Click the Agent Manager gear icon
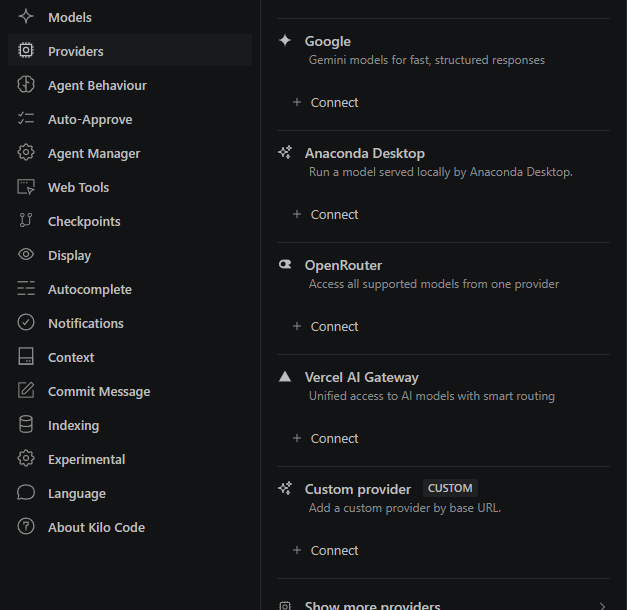The width and height of the screenshot is (627, 610). pos(26,152)
